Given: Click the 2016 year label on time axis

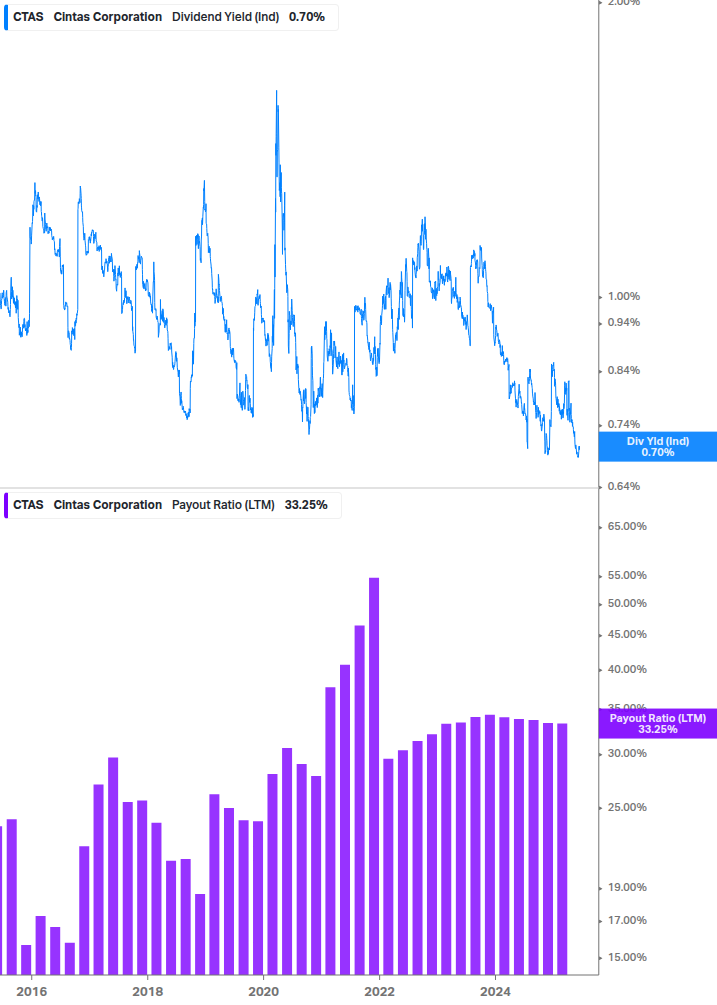Looking at the screenshot, I should pyautogui.click(x=31, y=992).
